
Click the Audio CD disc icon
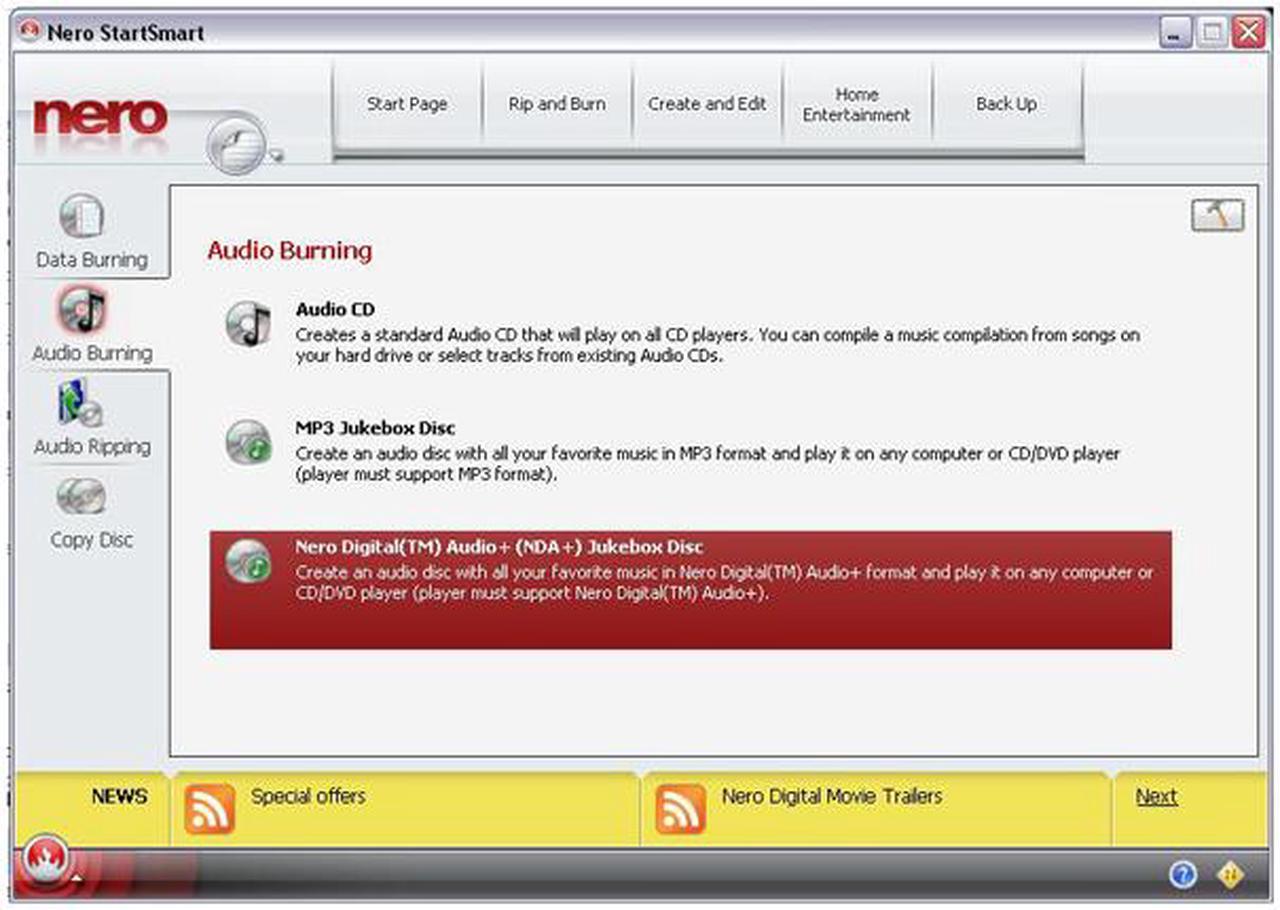point(248,324)
